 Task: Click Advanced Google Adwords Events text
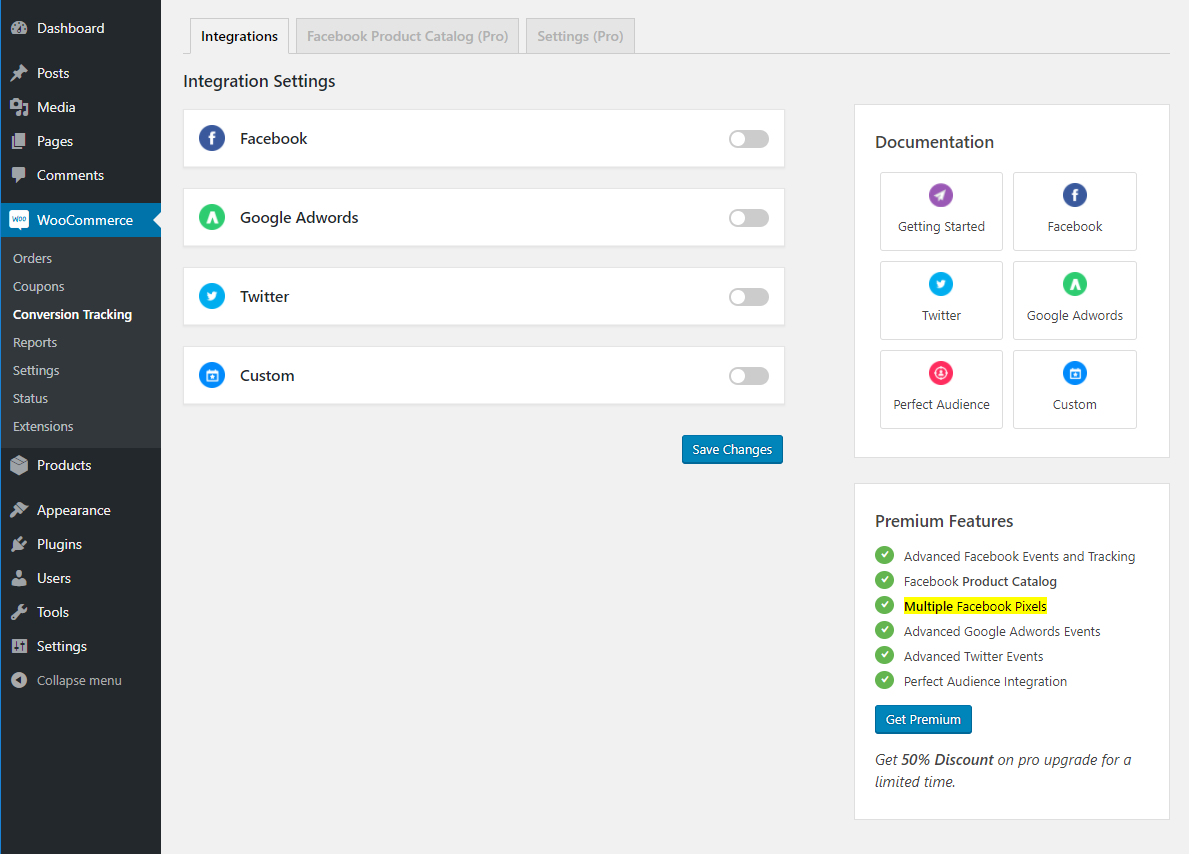[x=1002, y=631]
